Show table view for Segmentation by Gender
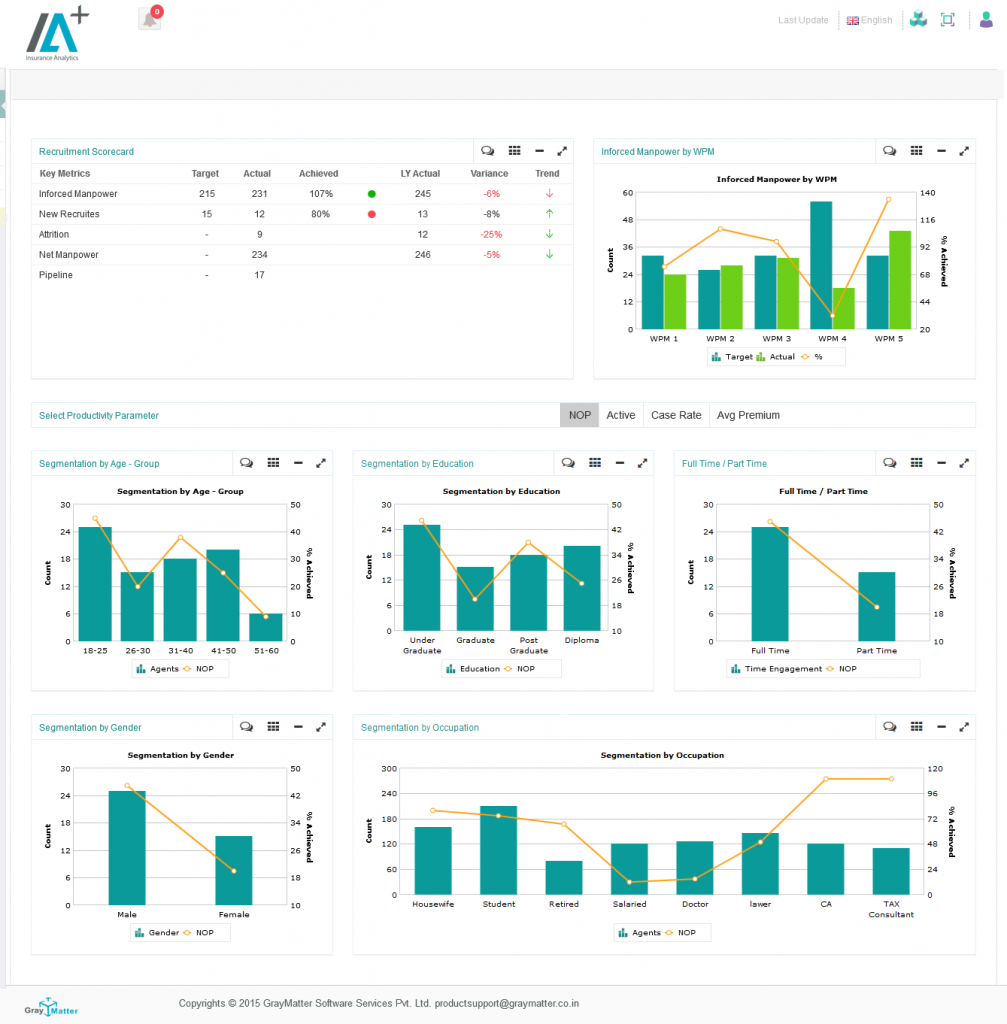 pos(273,727)
